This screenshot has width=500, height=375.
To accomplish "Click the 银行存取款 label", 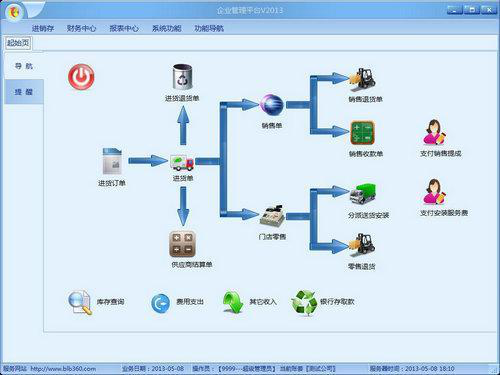I will (337, 302).
